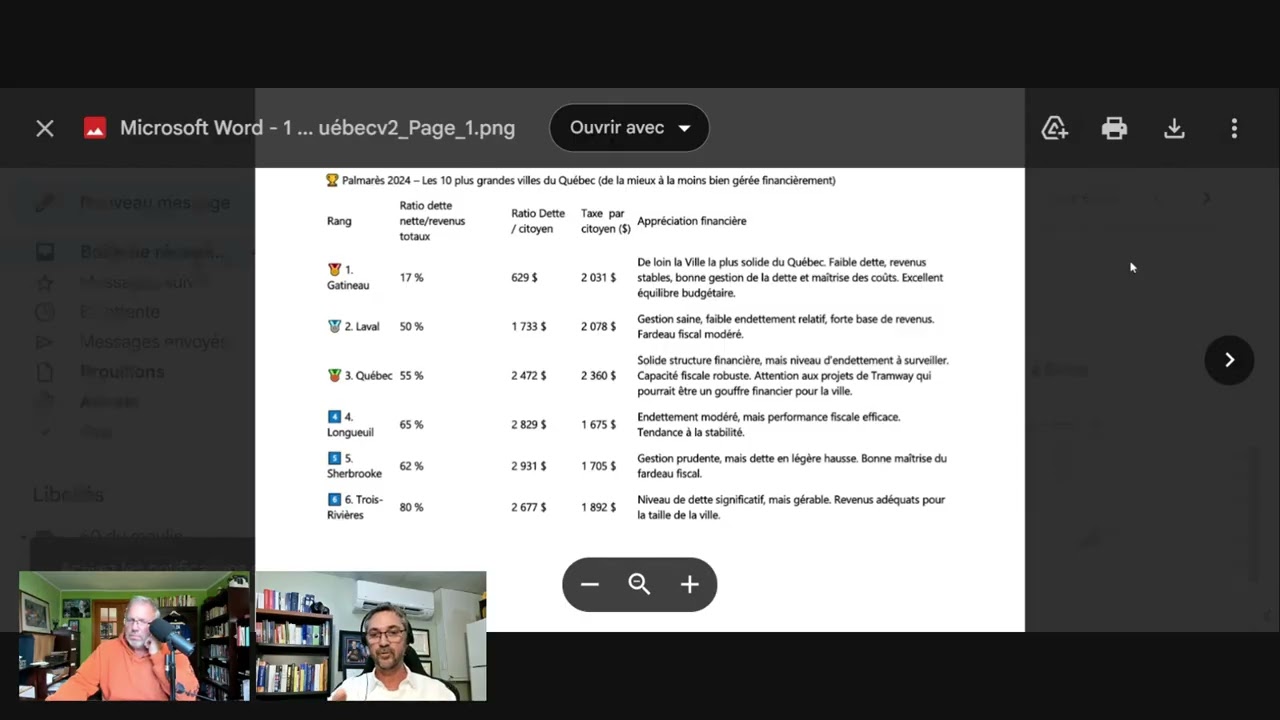Open the 'Ouvrir avec' dropdown

click(629, 128)
